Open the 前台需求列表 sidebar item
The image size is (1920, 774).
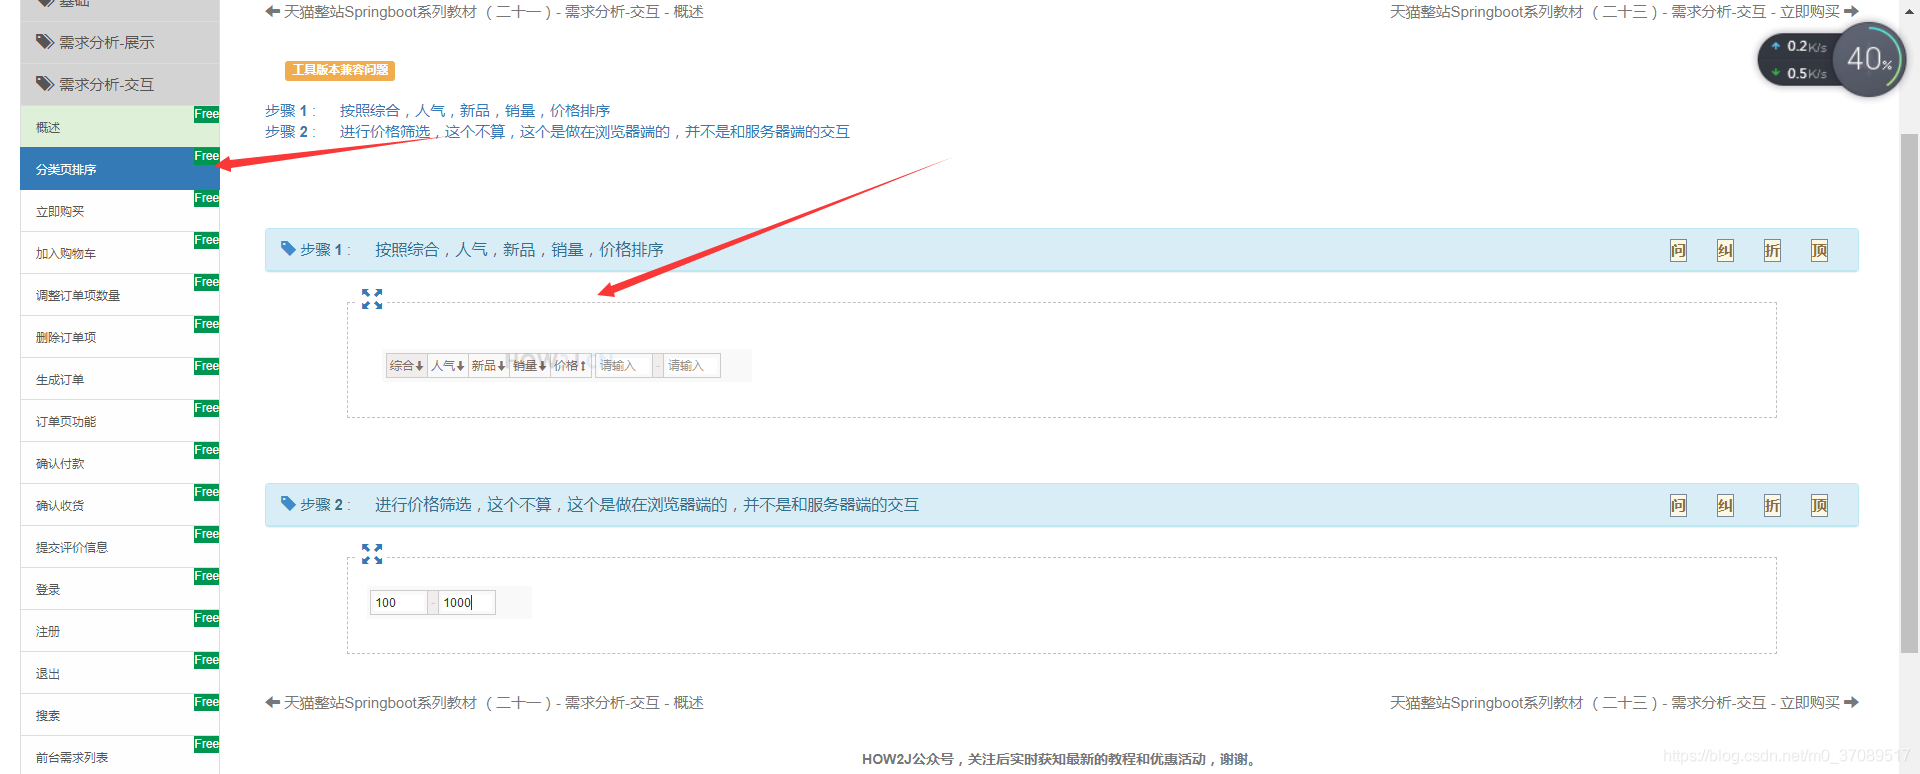(x=120, y=755)
